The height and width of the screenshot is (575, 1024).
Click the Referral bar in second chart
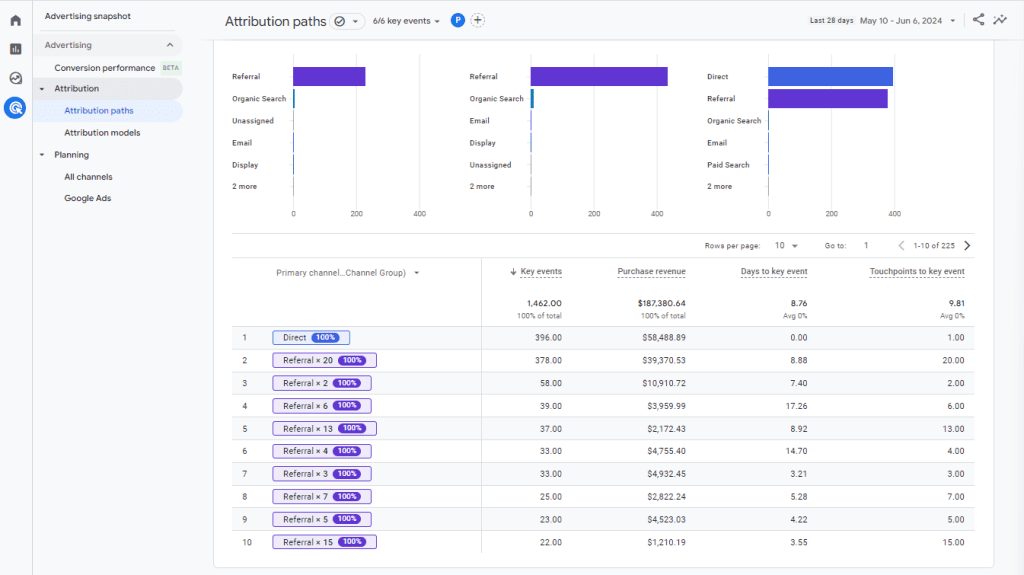point(599,76)
